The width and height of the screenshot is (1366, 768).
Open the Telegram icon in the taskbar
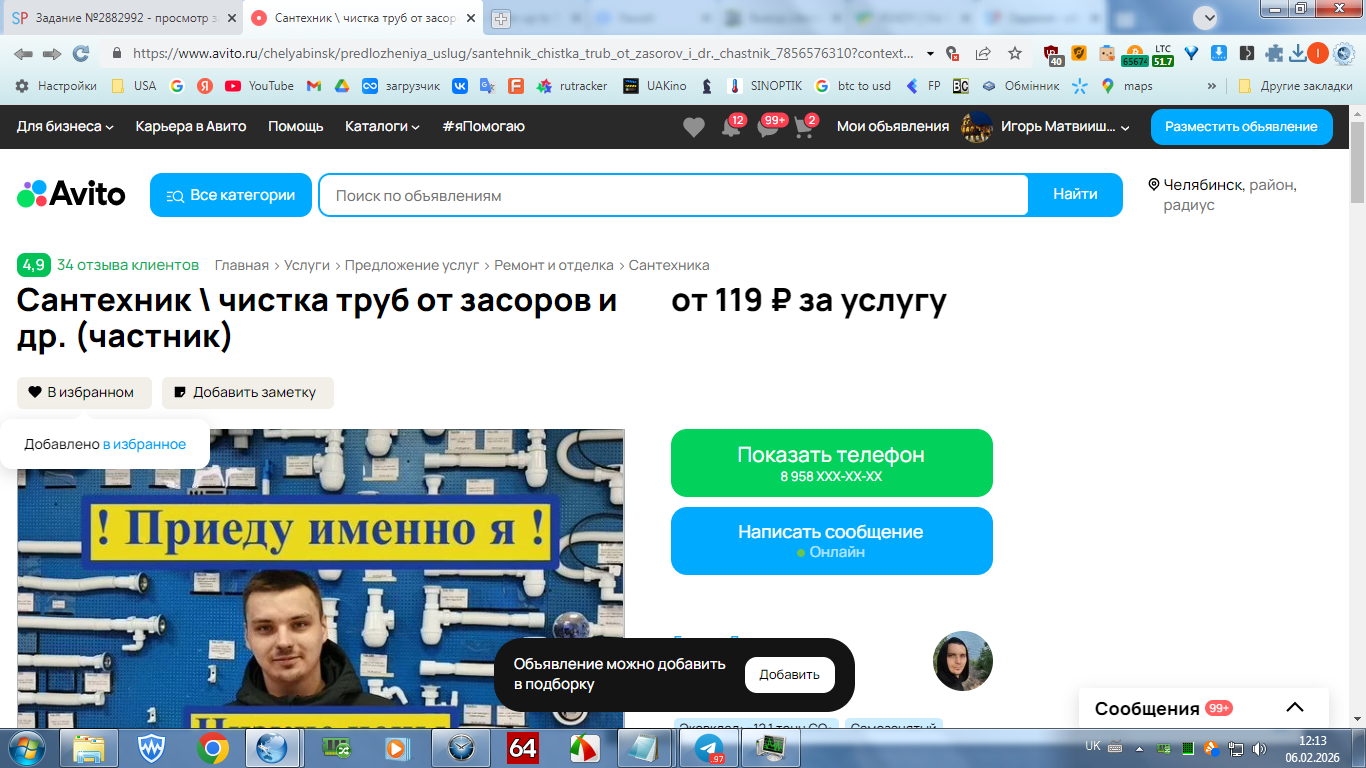click(x=709, y=748)
